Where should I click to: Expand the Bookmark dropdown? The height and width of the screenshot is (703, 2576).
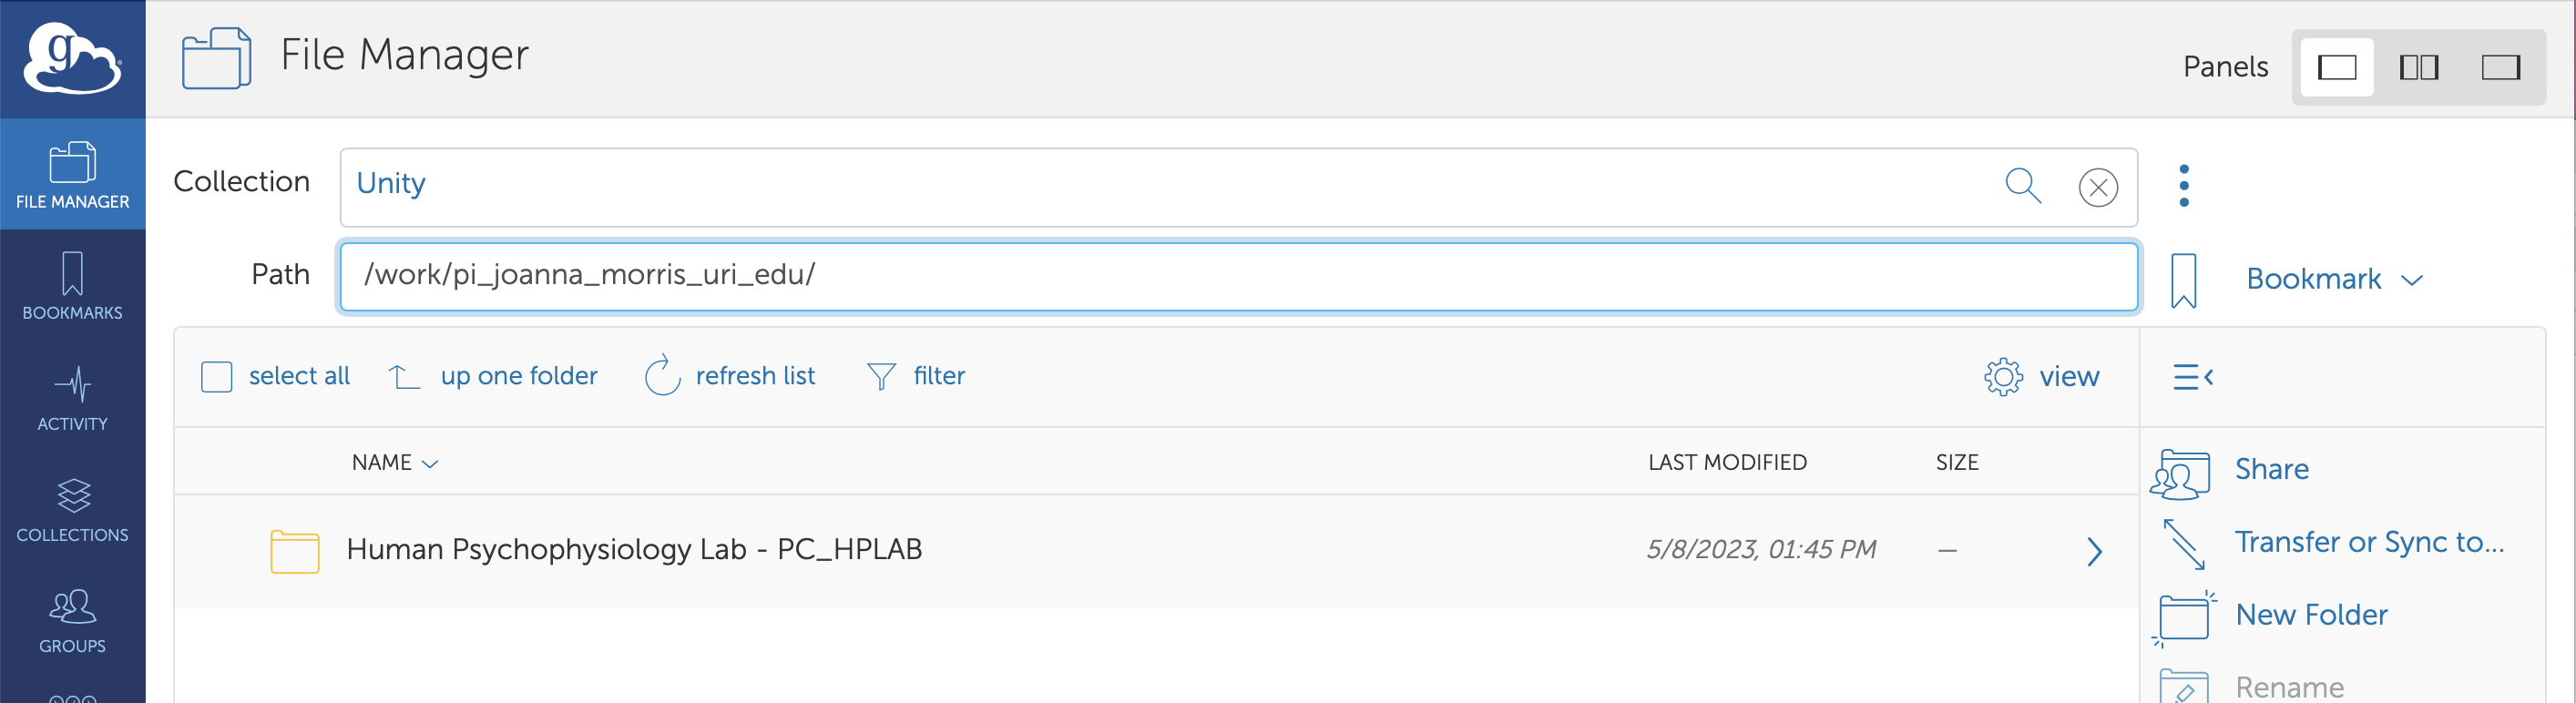pyautogui.click(x=2334, y=279)
